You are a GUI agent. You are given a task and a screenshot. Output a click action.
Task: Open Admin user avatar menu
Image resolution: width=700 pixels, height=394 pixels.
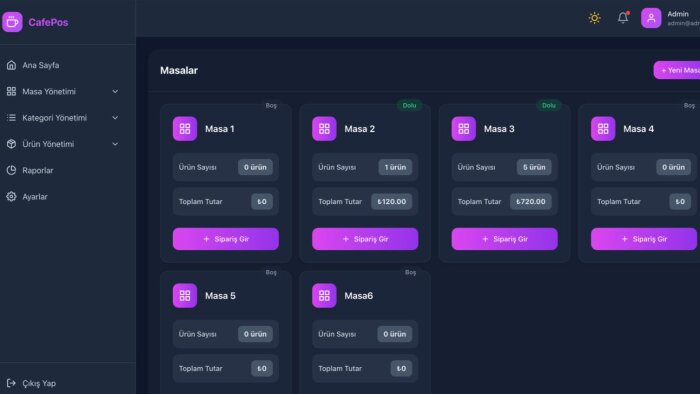click(x=651, y=18)
